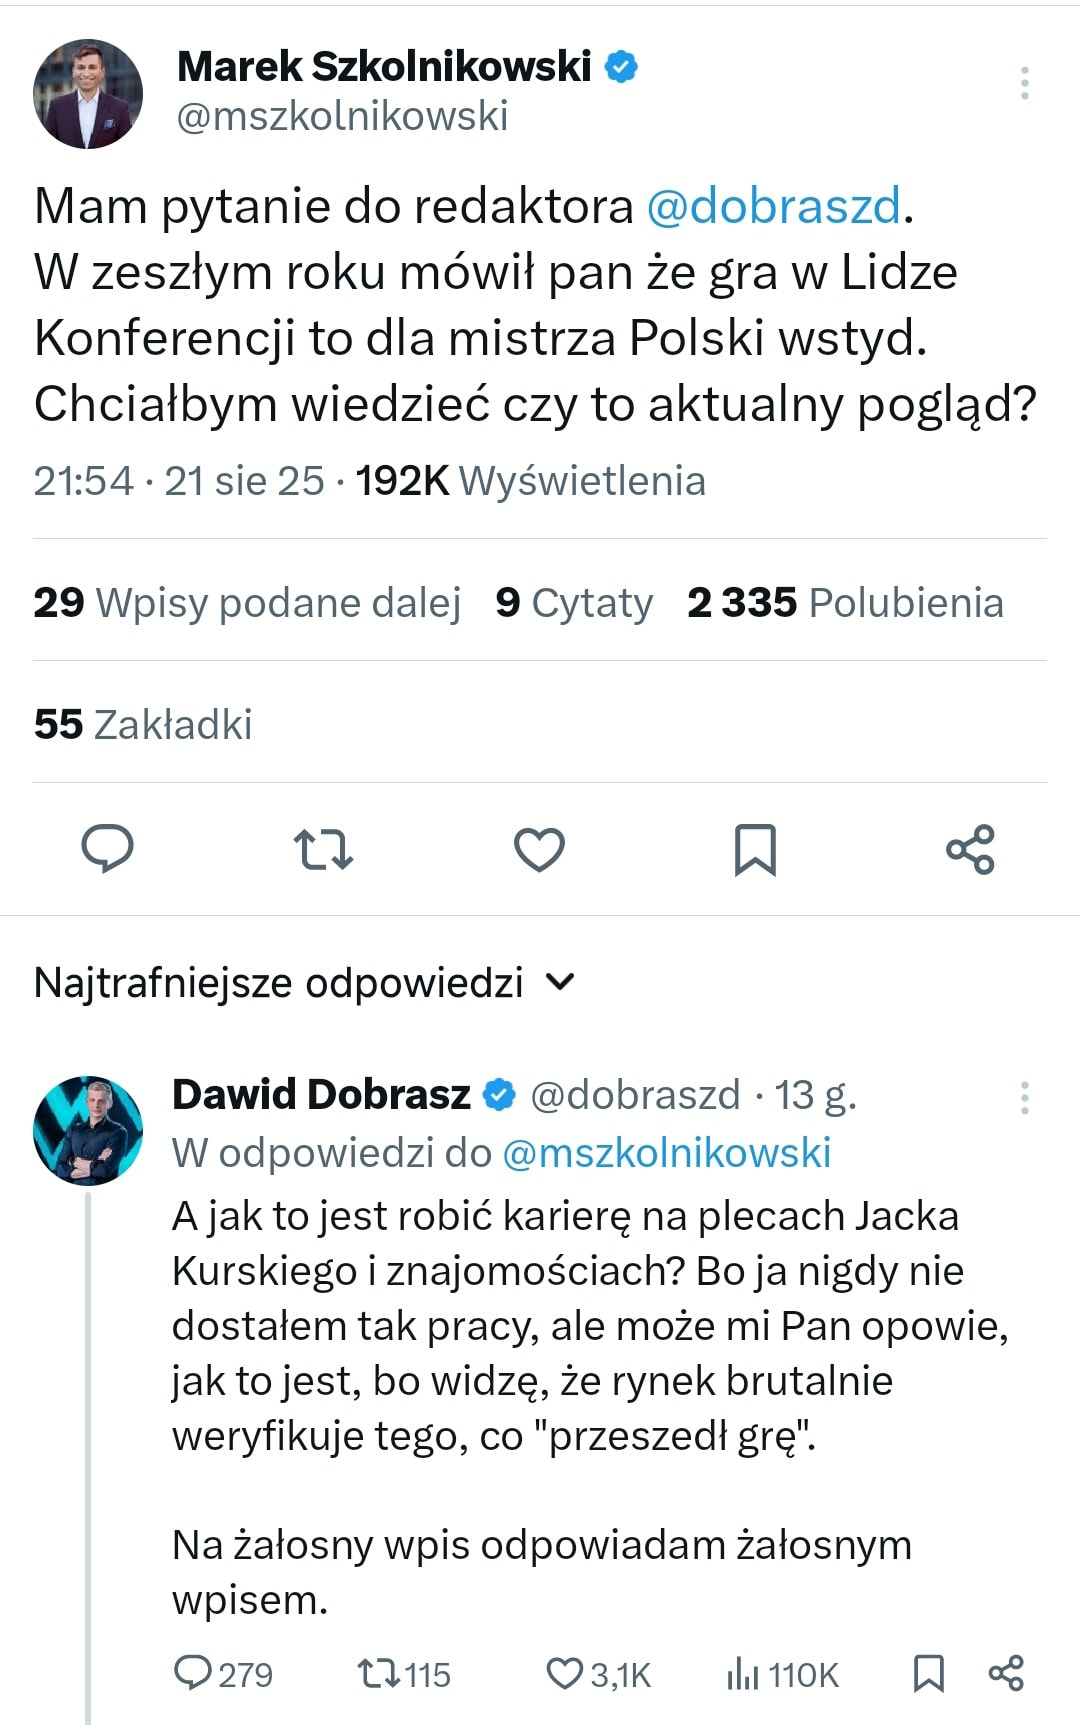Open more options on Dawid Dobrasz's reply

click(x=1024, y=1098)
